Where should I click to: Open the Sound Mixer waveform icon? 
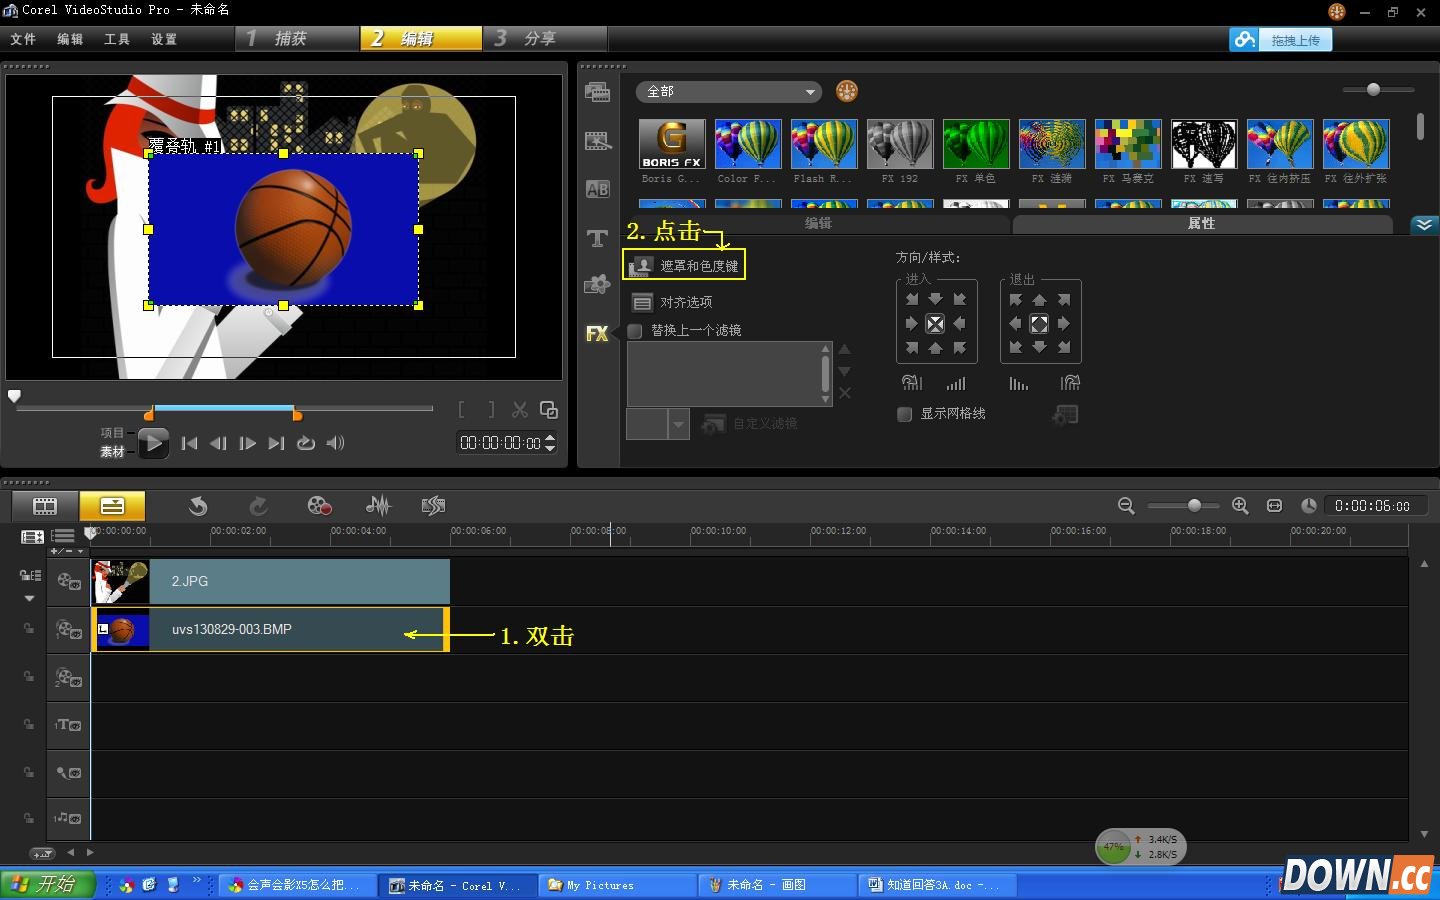click(378, 506)
